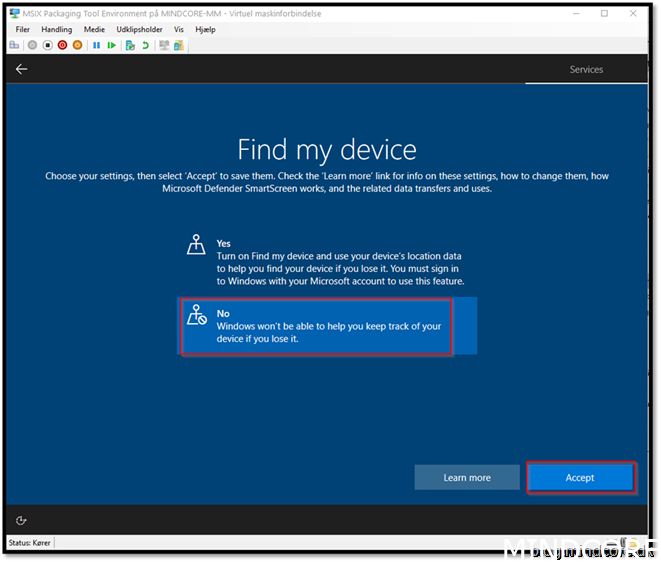Switch to the Services tab
The height and width of the screenshot is (562, 661).
[586, 70]
